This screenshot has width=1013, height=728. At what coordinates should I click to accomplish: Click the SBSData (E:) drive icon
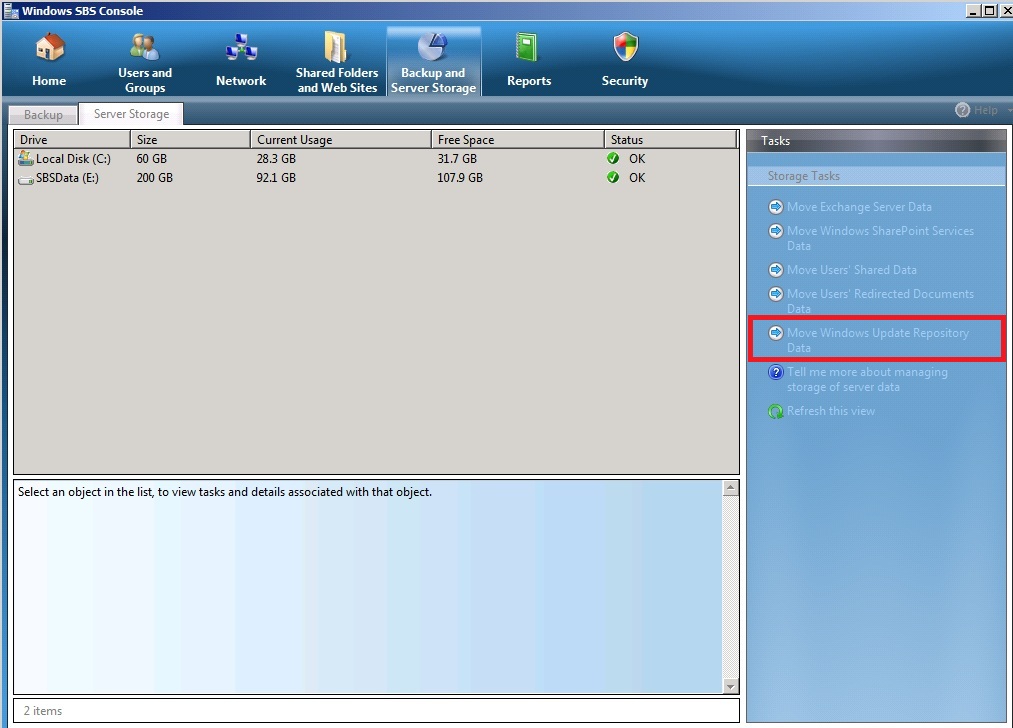point(26,179)
